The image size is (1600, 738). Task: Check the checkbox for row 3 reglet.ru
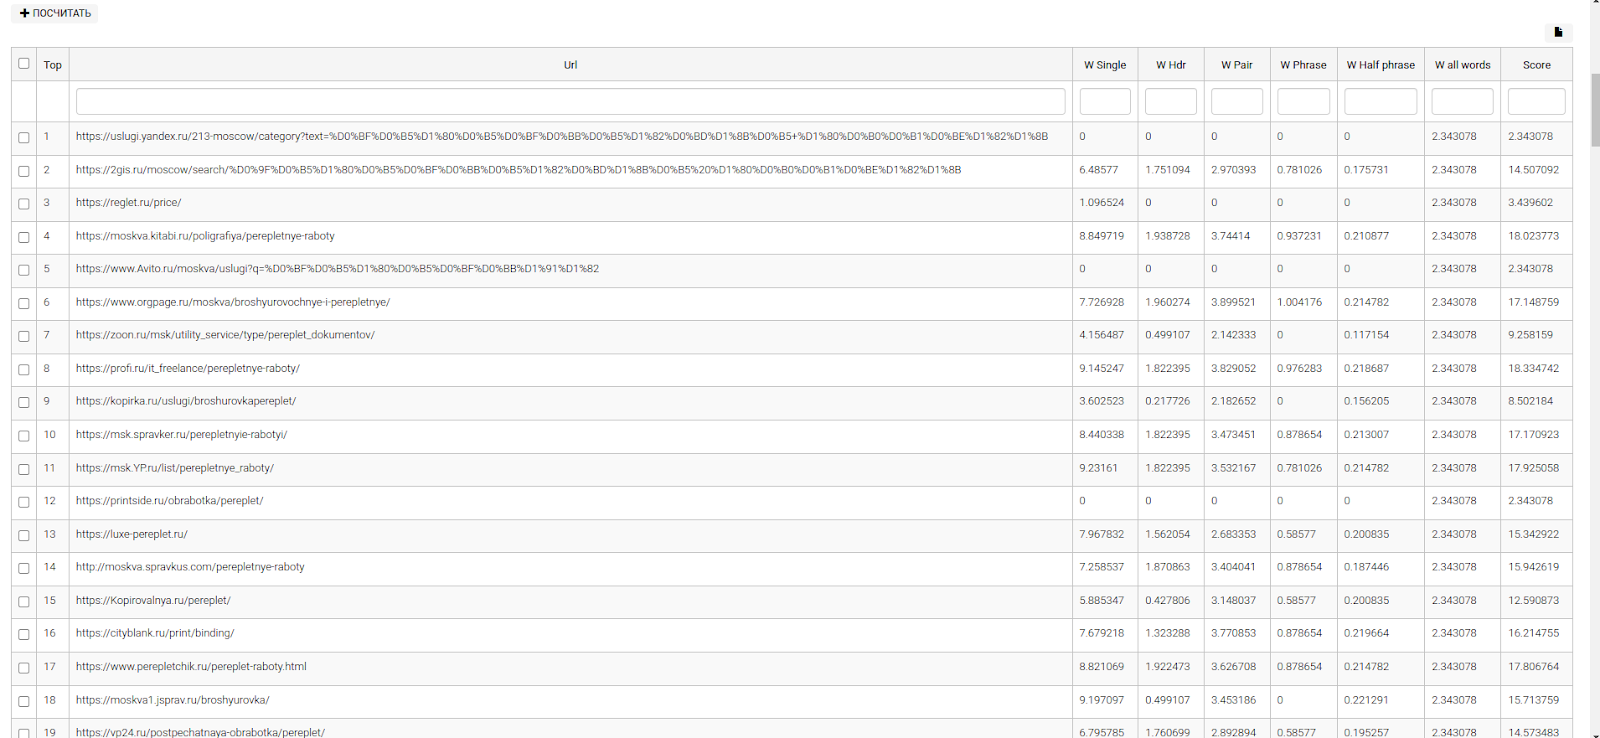tap(24, 204)
